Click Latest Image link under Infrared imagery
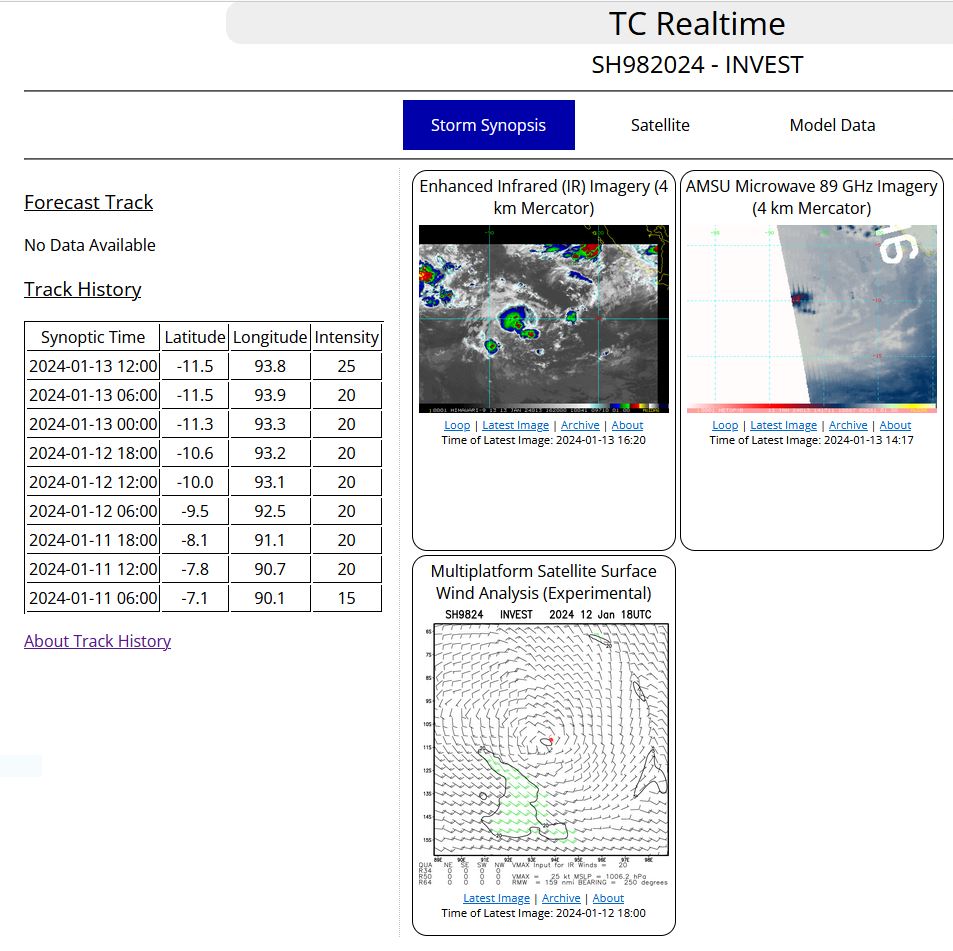 click(515, 425)
